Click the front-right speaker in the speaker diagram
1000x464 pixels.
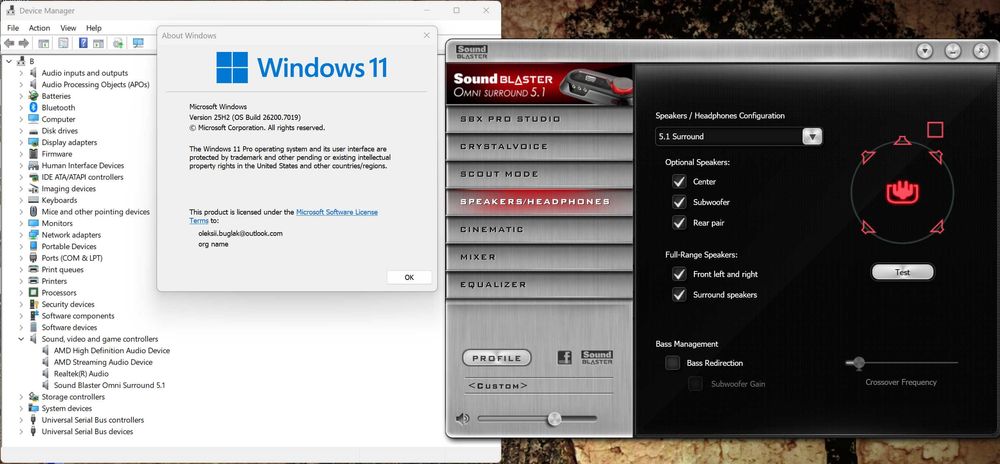(936, 157)
